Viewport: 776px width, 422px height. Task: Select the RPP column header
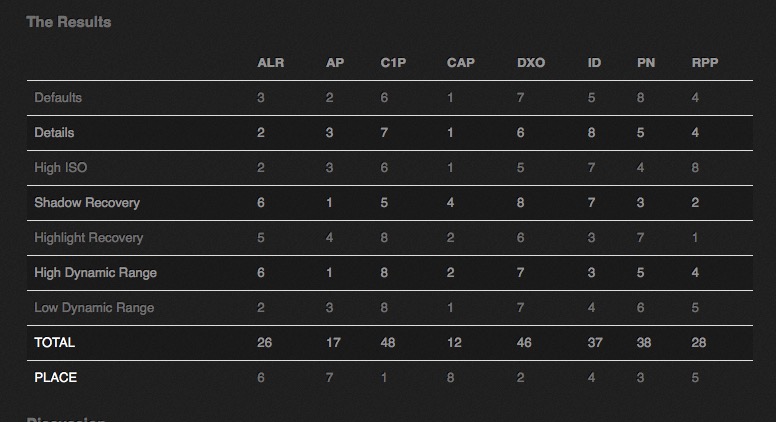pos(705,63)
